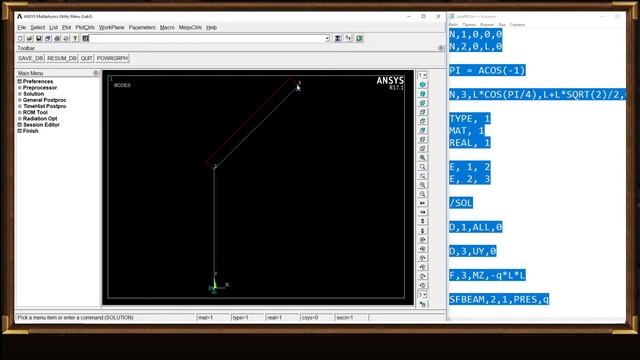The width and height of the screenshot is (640, 360).
Task: Click the Session Editor item
Action: (41, 125)
